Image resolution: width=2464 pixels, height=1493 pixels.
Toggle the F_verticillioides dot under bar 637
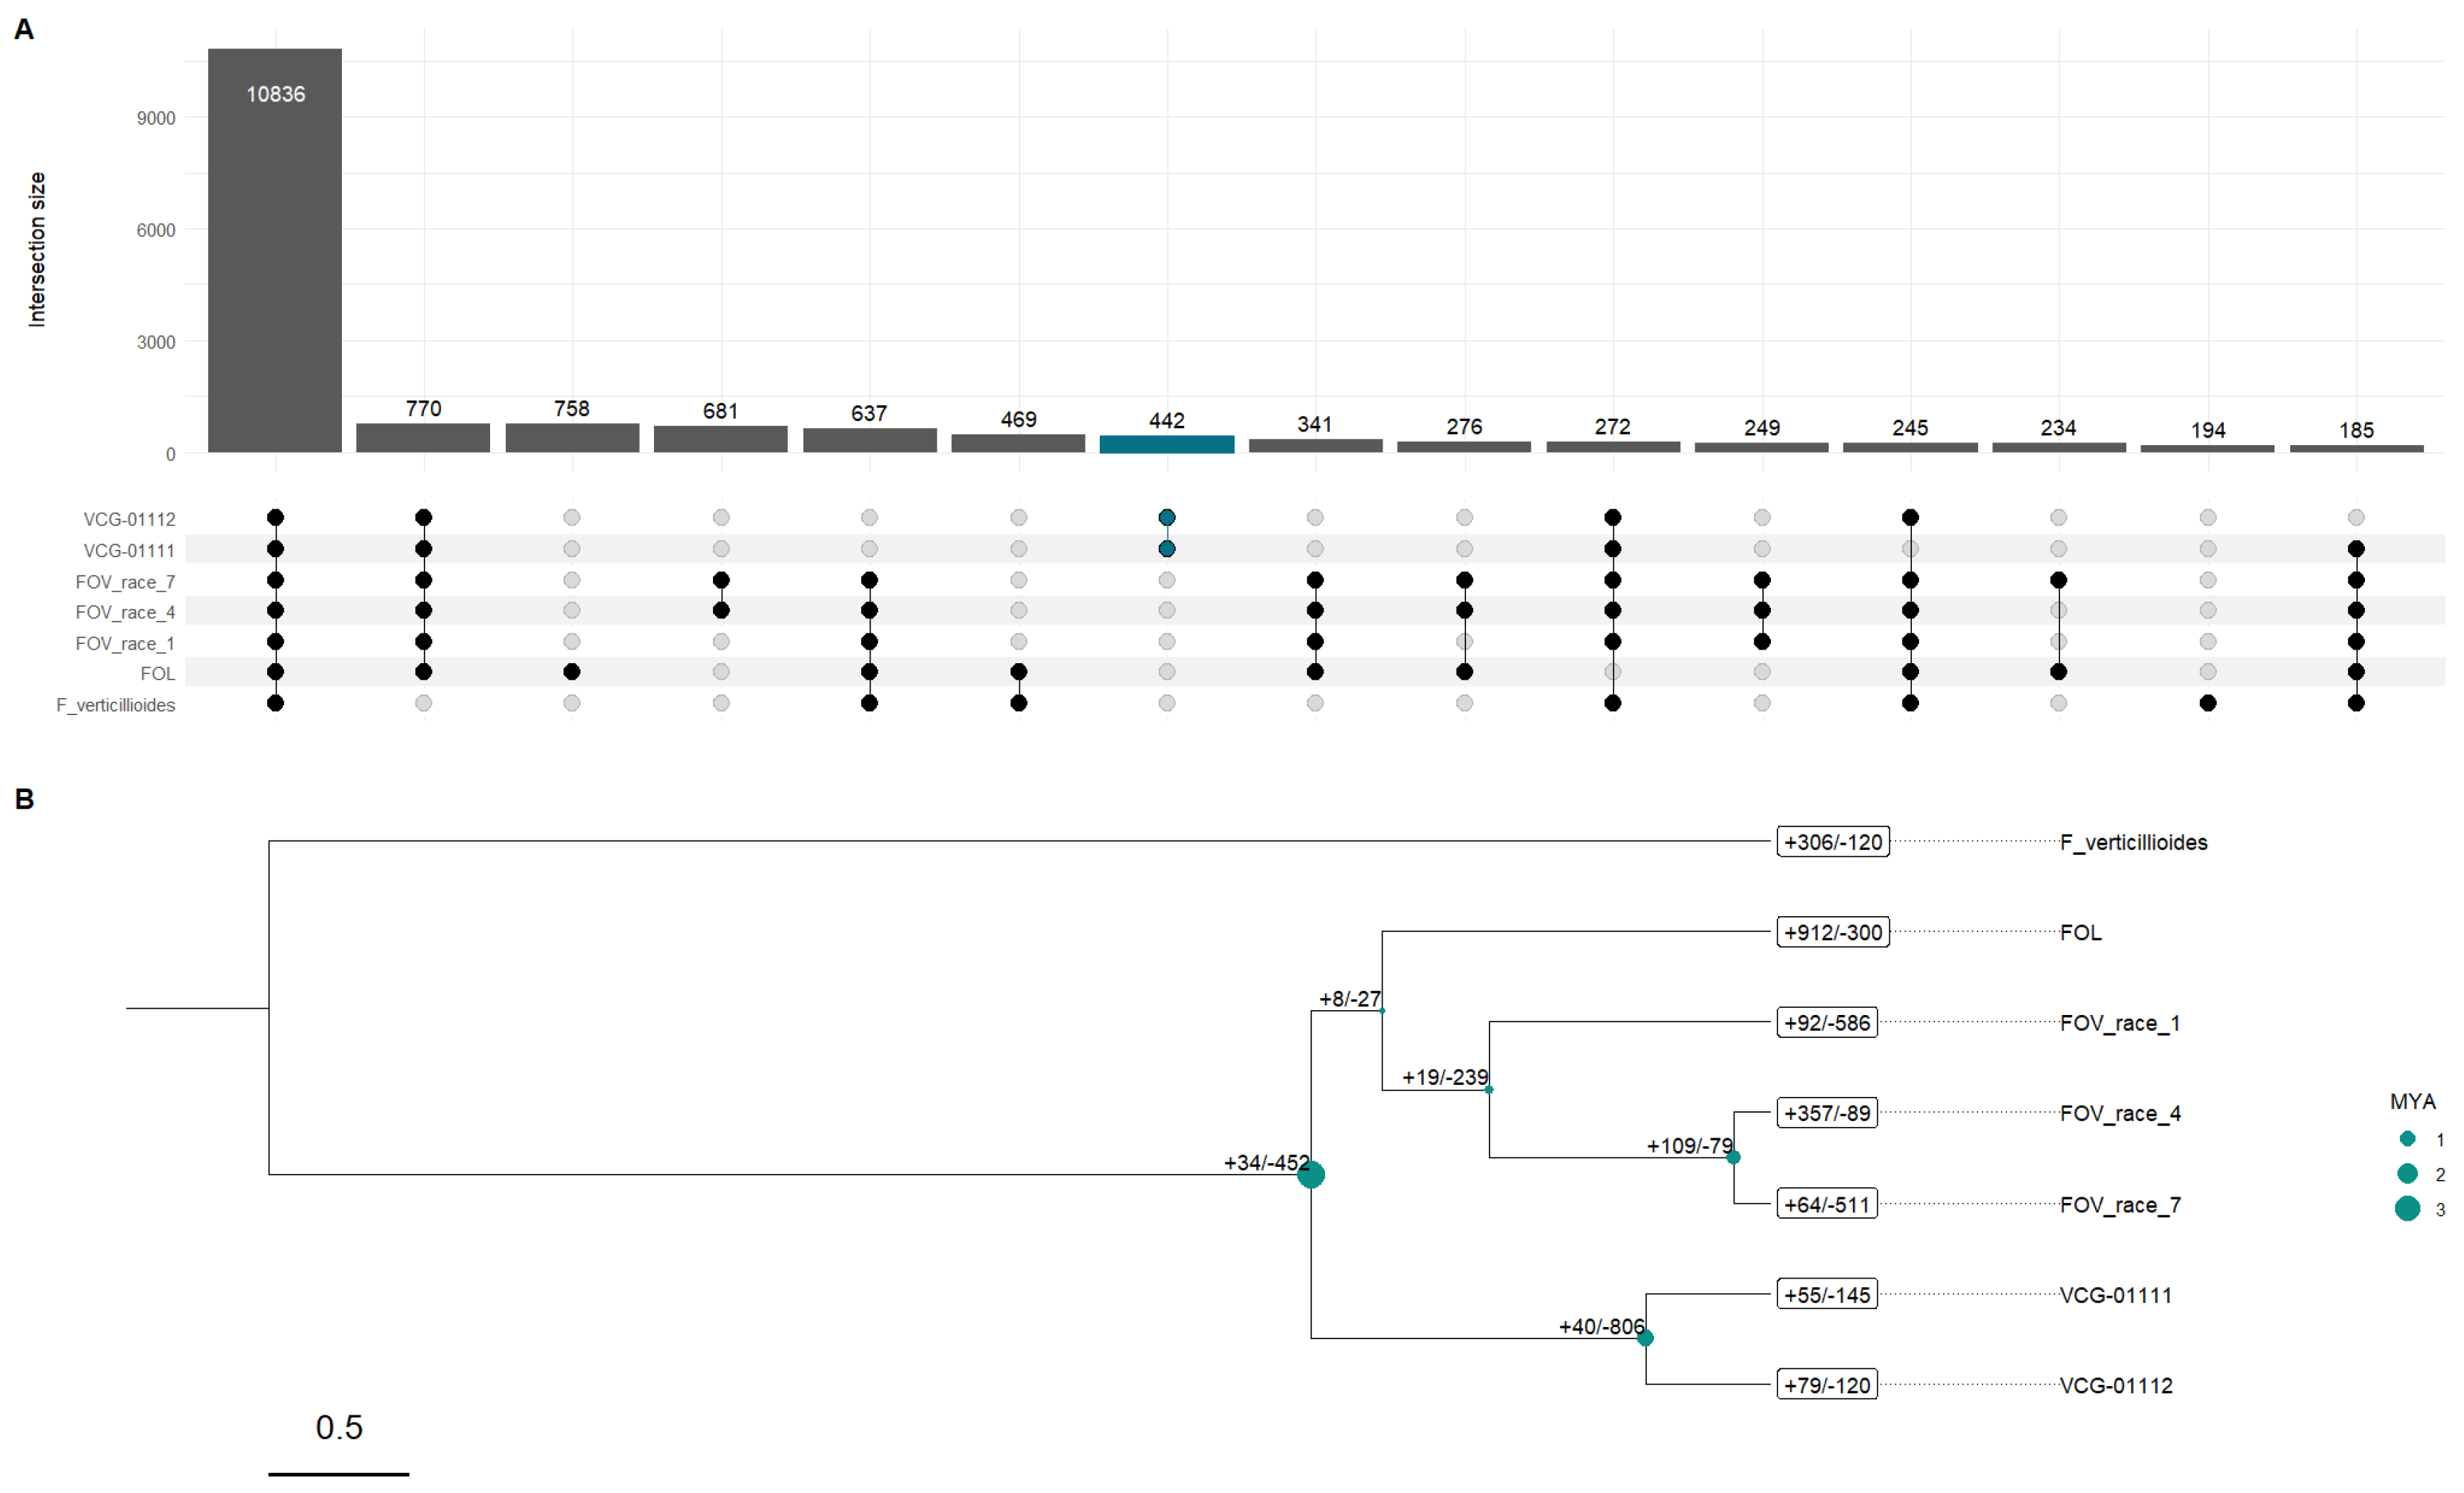868,702
